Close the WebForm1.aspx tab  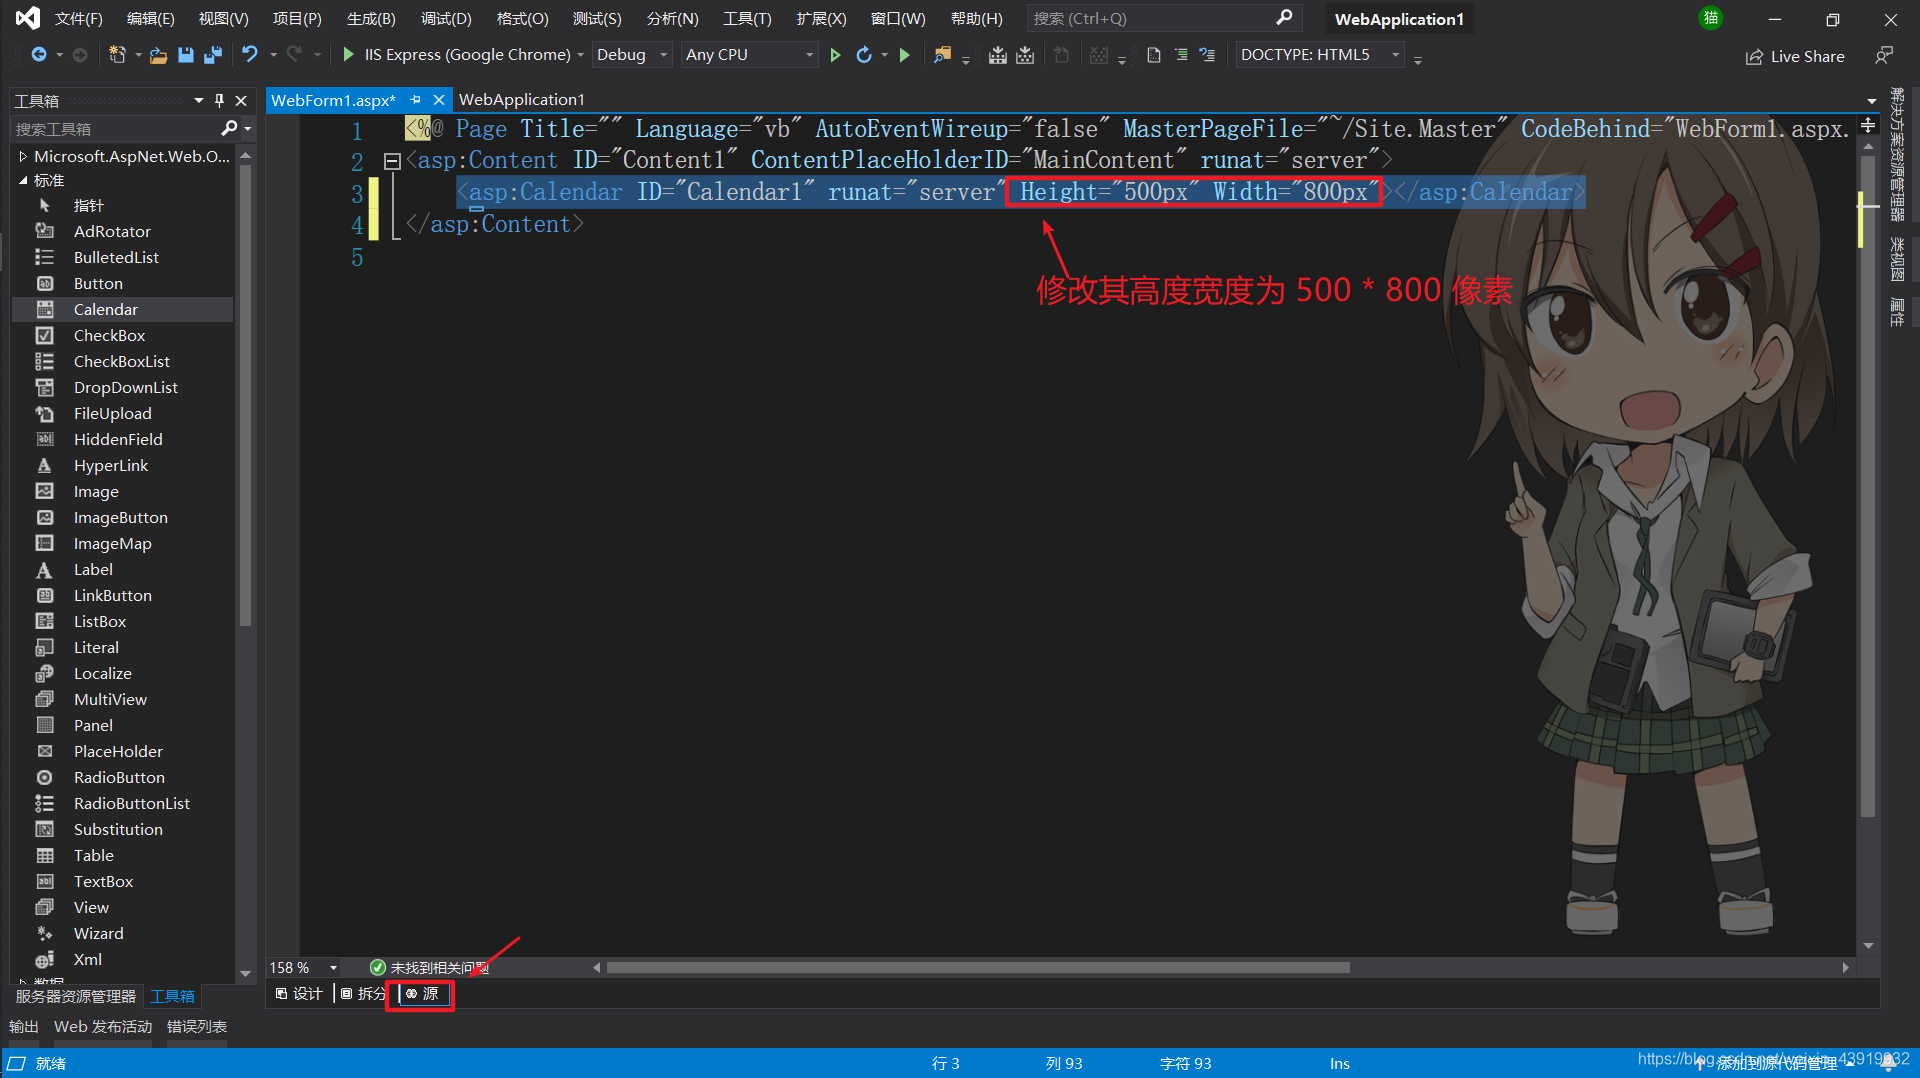438,99
